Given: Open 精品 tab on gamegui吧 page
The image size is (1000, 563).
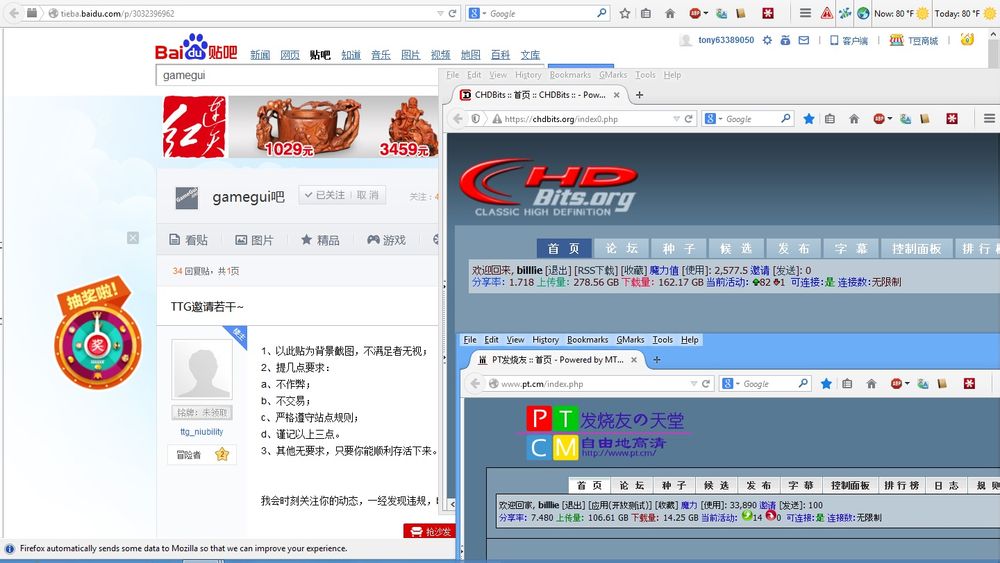Looking at the screenshot, I should pos(320,240).
